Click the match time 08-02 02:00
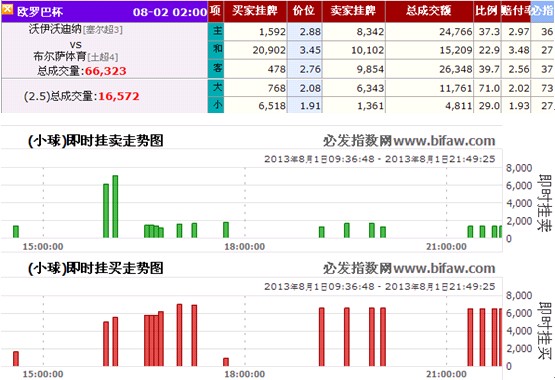This screenshot has width=555, height=380. click(x=170, y=12)
